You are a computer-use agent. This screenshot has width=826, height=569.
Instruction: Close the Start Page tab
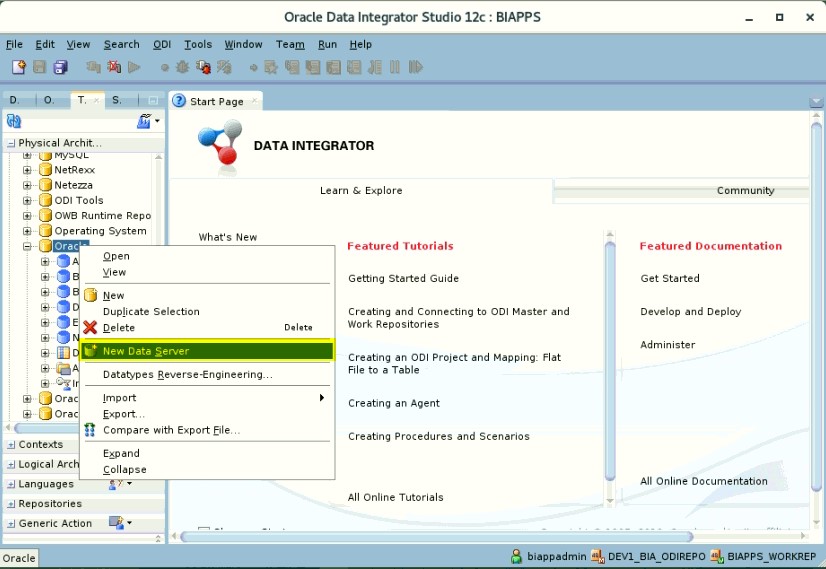point(254,101)
